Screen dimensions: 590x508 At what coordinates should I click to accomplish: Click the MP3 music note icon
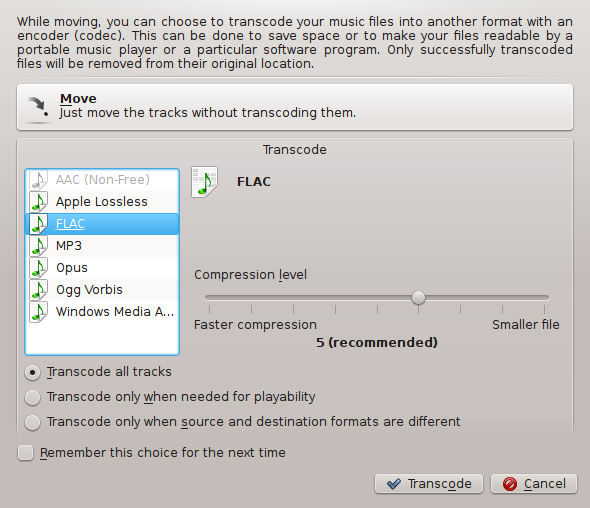39,246
